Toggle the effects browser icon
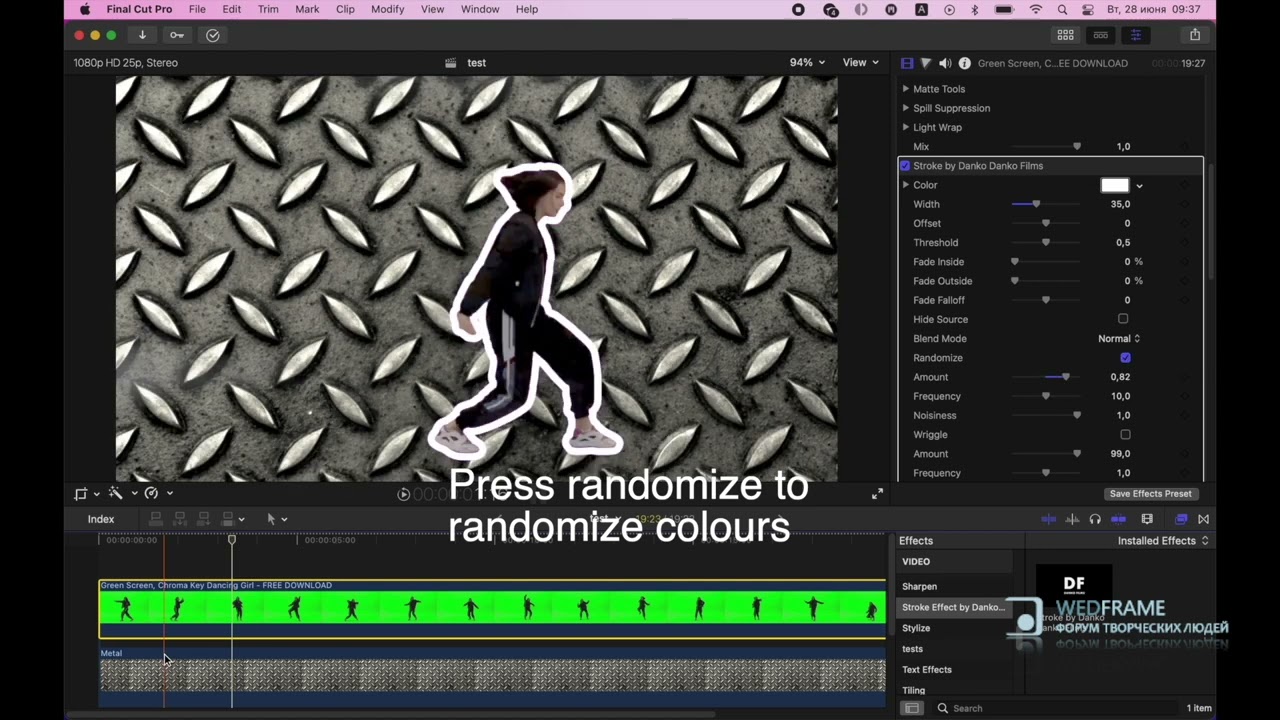 tap(1181, 519)
